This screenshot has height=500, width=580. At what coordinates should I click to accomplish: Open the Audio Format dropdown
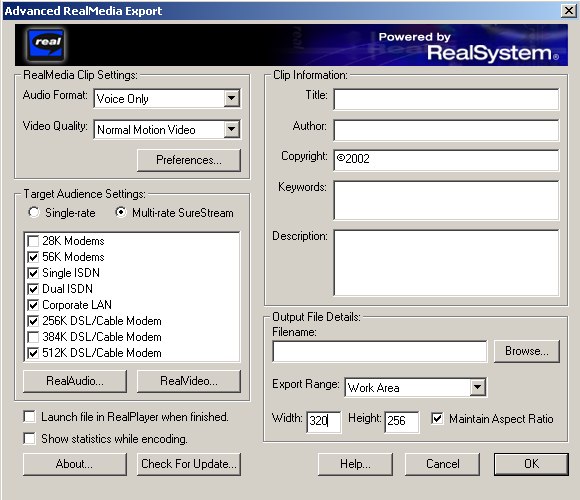click(x=232, y=98)
